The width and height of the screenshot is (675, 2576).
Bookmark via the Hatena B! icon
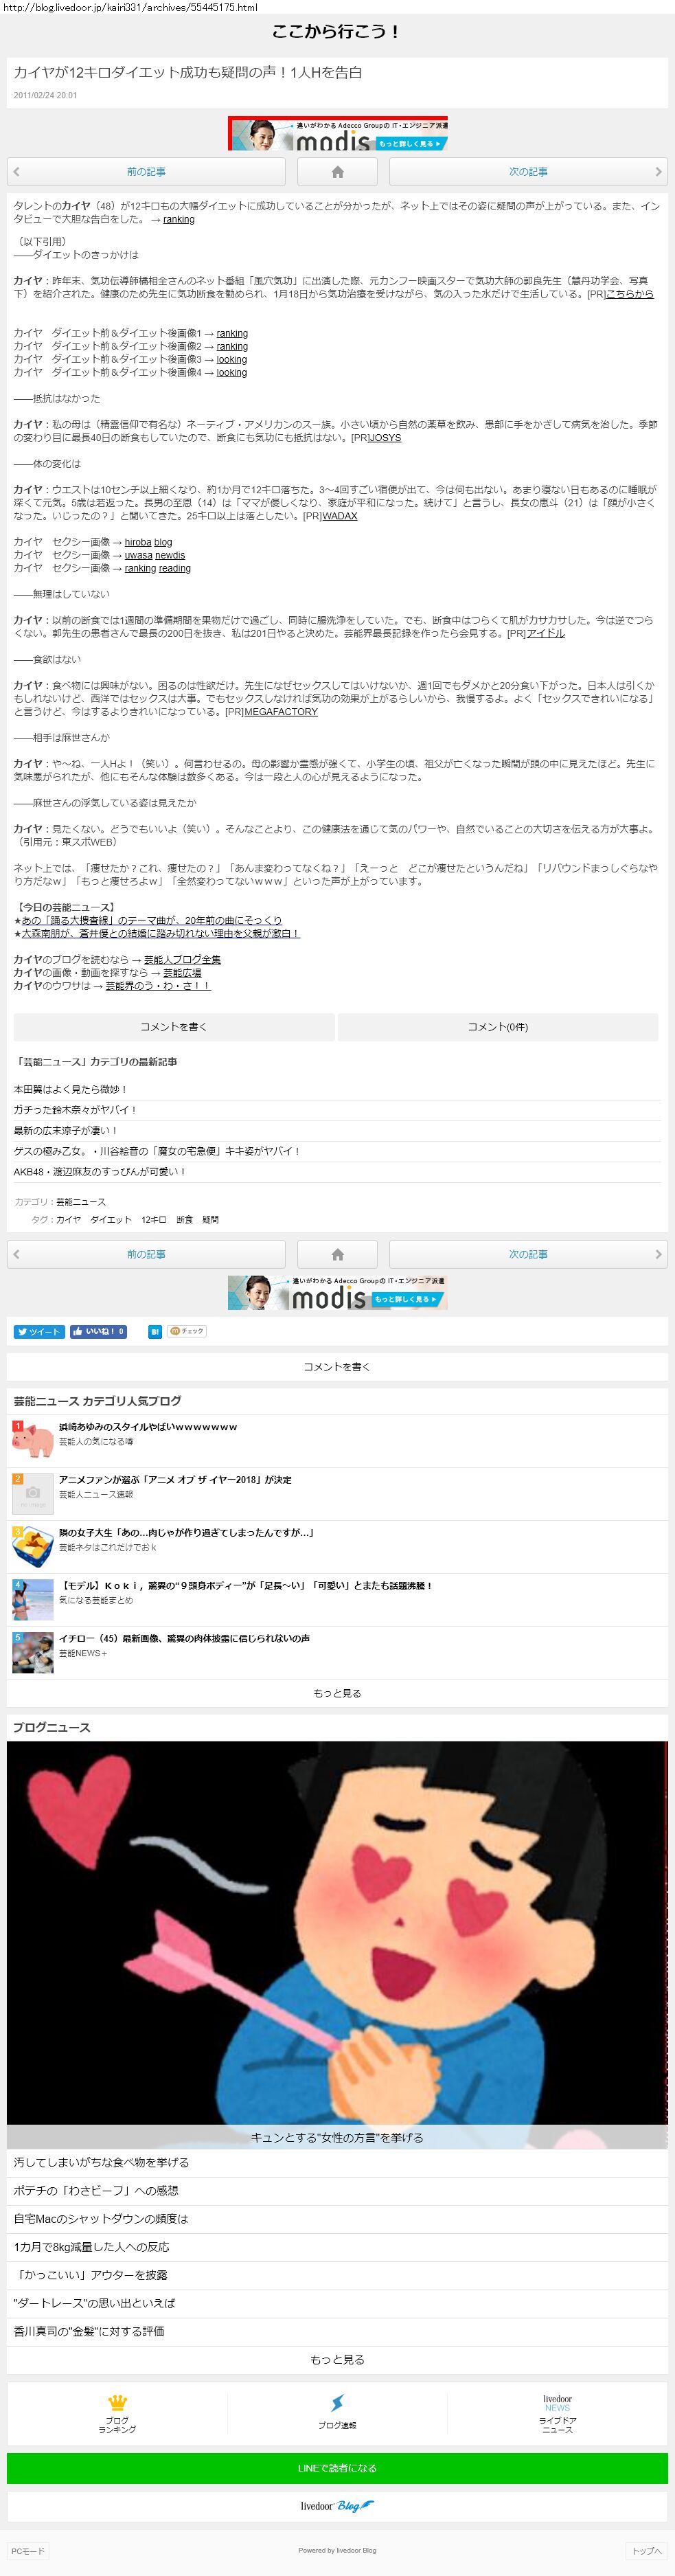154,1331
